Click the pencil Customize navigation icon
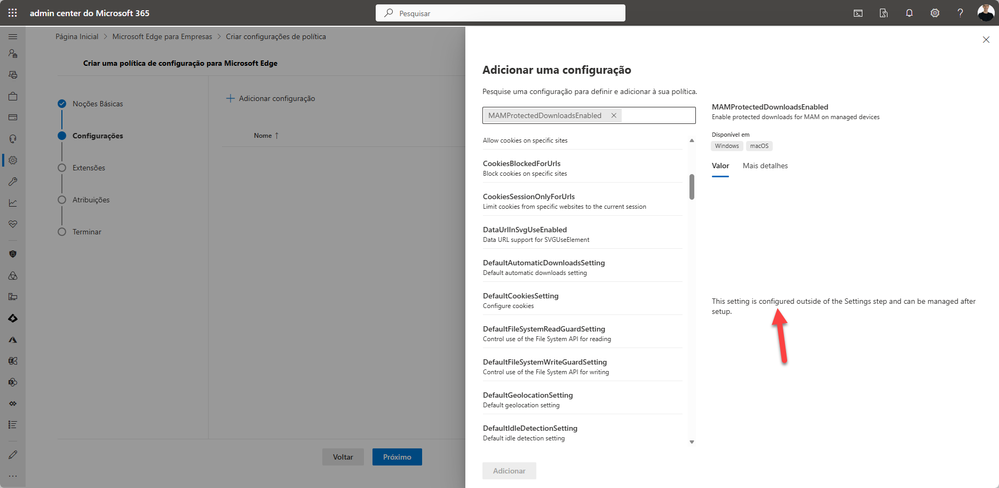This screenshot has width=999, height=488. [x=13, y=455]
